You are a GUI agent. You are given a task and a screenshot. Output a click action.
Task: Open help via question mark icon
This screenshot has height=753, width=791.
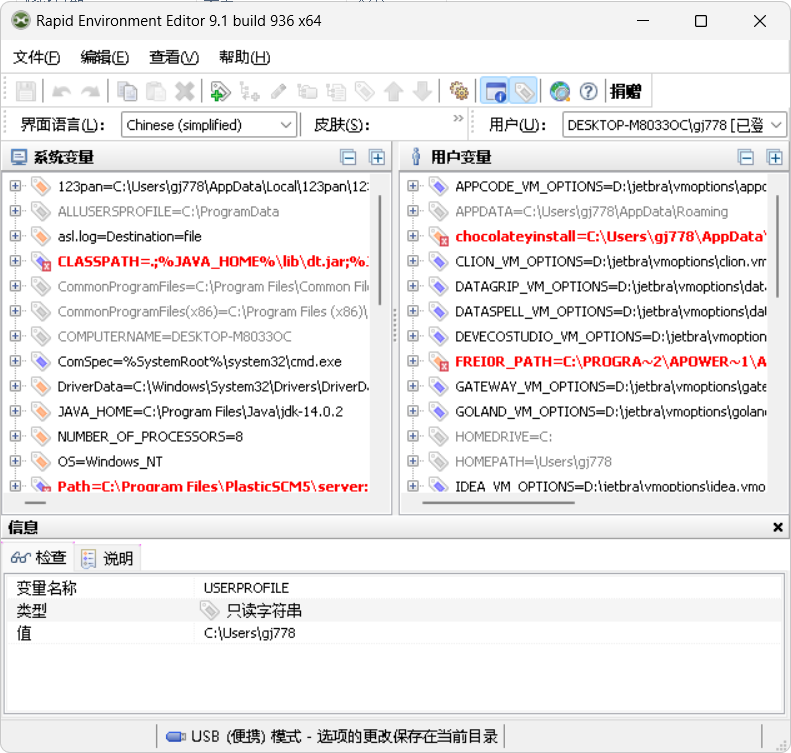(x=588, y=91)
